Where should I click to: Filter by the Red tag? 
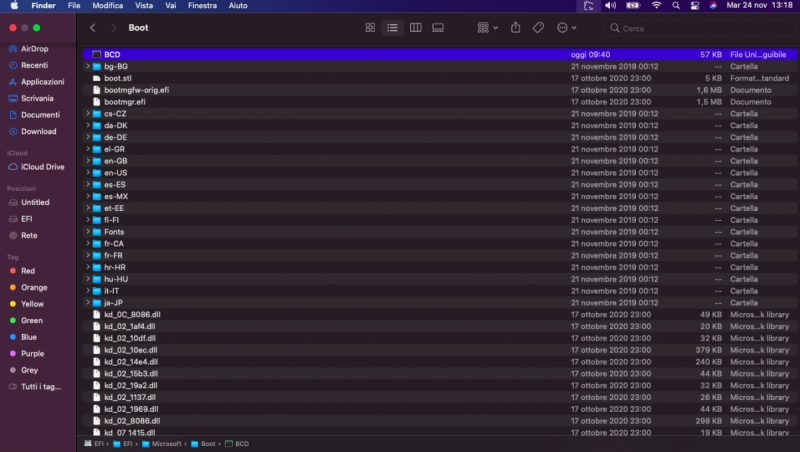(28, 271)
